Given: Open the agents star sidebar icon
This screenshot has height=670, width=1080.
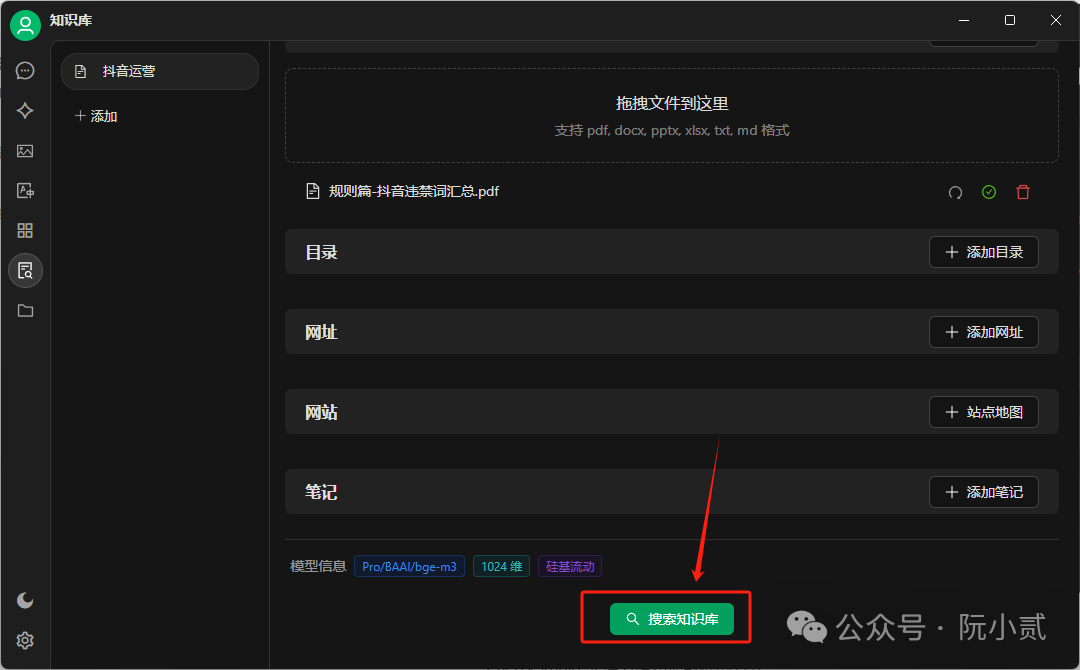Looking at the screenshot, I should point(25,111).
